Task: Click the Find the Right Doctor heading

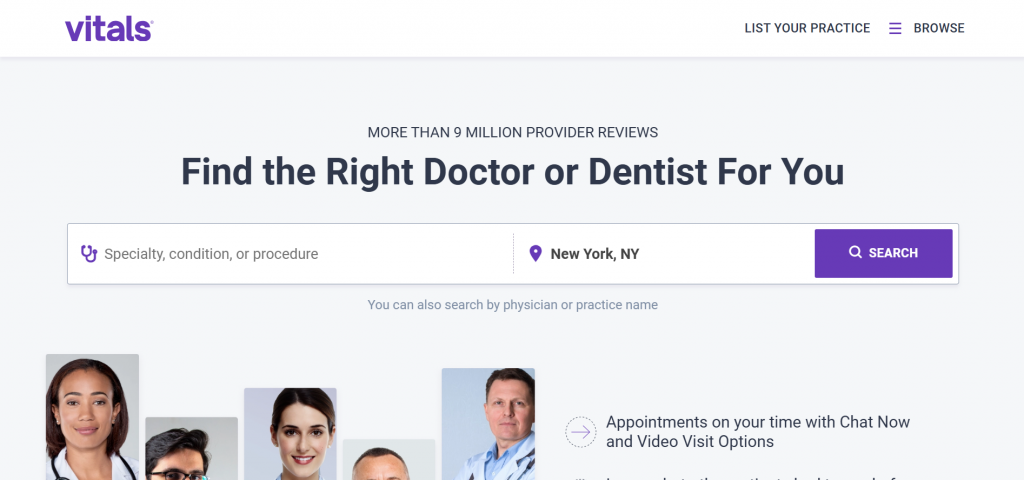Action: pyautogui.click(x=512, y=172)
